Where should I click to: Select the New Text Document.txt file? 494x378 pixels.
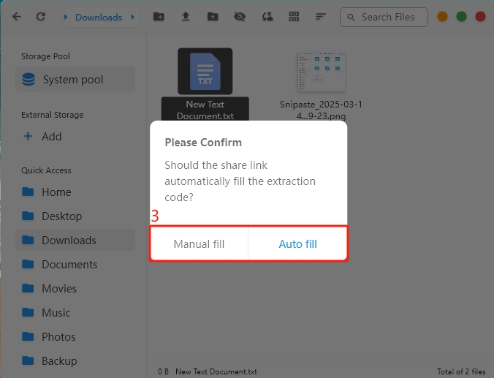point(205,84)
